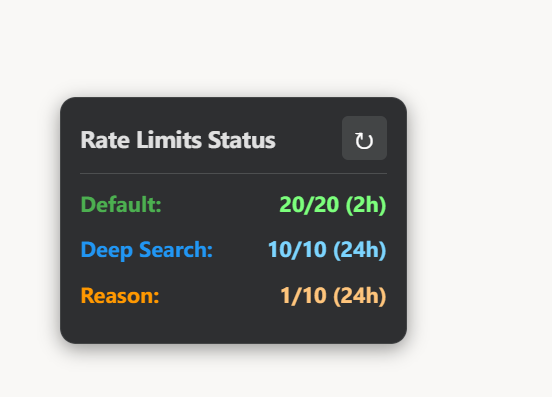Click the (24h) window in Reason row
Viewport: 552px width, 397px height.
coord(359,296)
